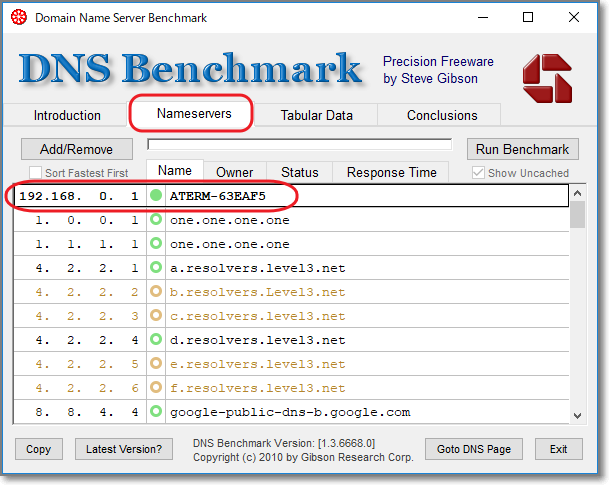Image resolution: width=609 pixels, height=485 pixels.
Task: Click the status circle for 4.2.2.4
Action: [155, 340]
